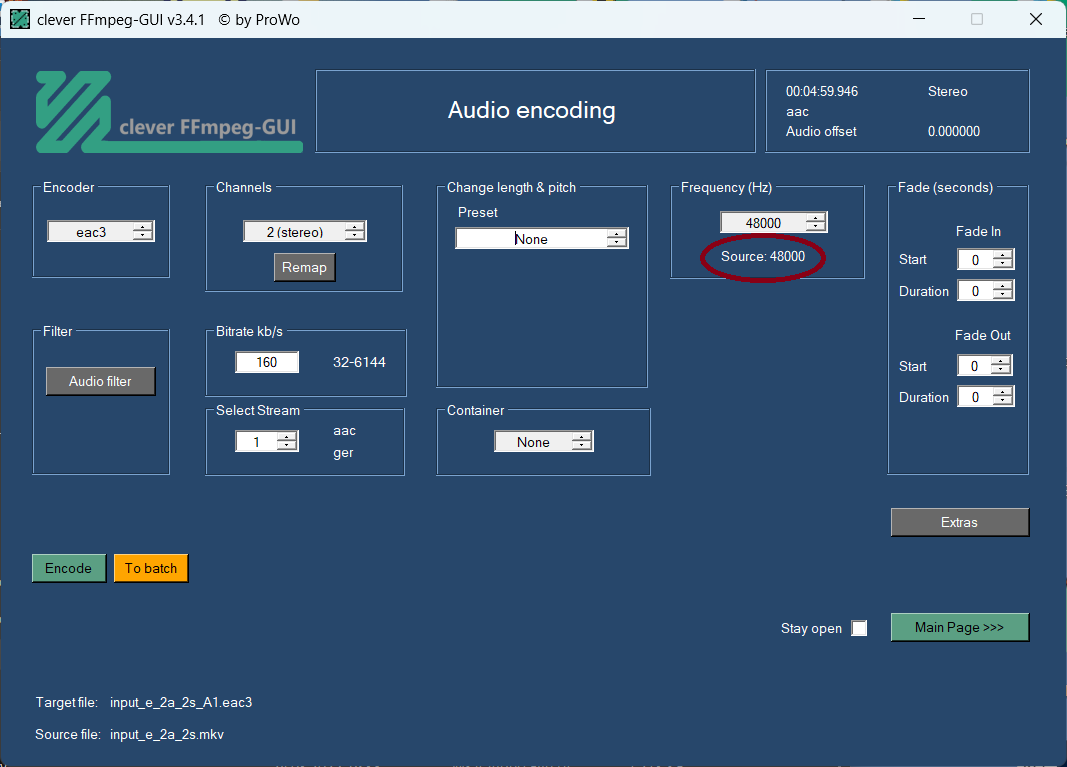Click the app icon in the title bar
The height and width of the screenshot is (767, 1067).
click(x=20, y=19)
